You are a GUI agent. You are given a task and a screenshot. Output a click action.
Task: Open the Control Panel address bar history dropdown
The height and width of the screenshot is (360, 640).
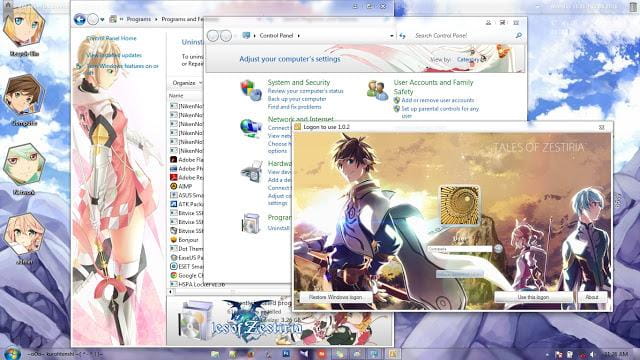[391, 36]
